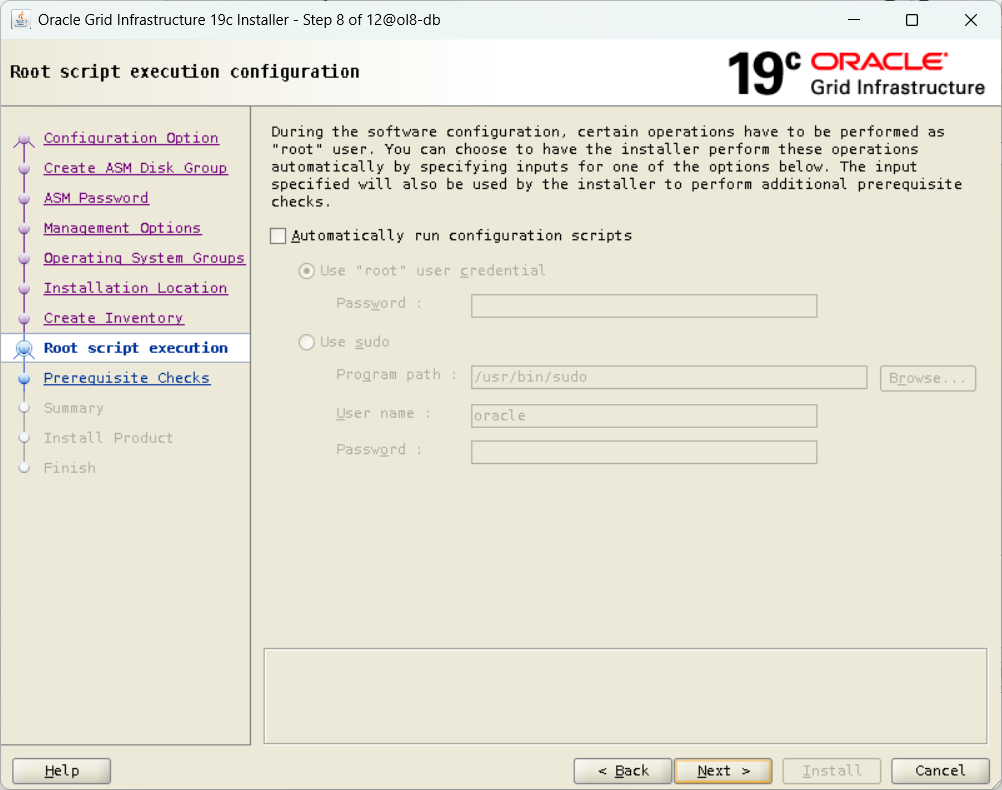Click the empty message area at bottom
This screenshot has width=1002, height=790.
(625, 697)
